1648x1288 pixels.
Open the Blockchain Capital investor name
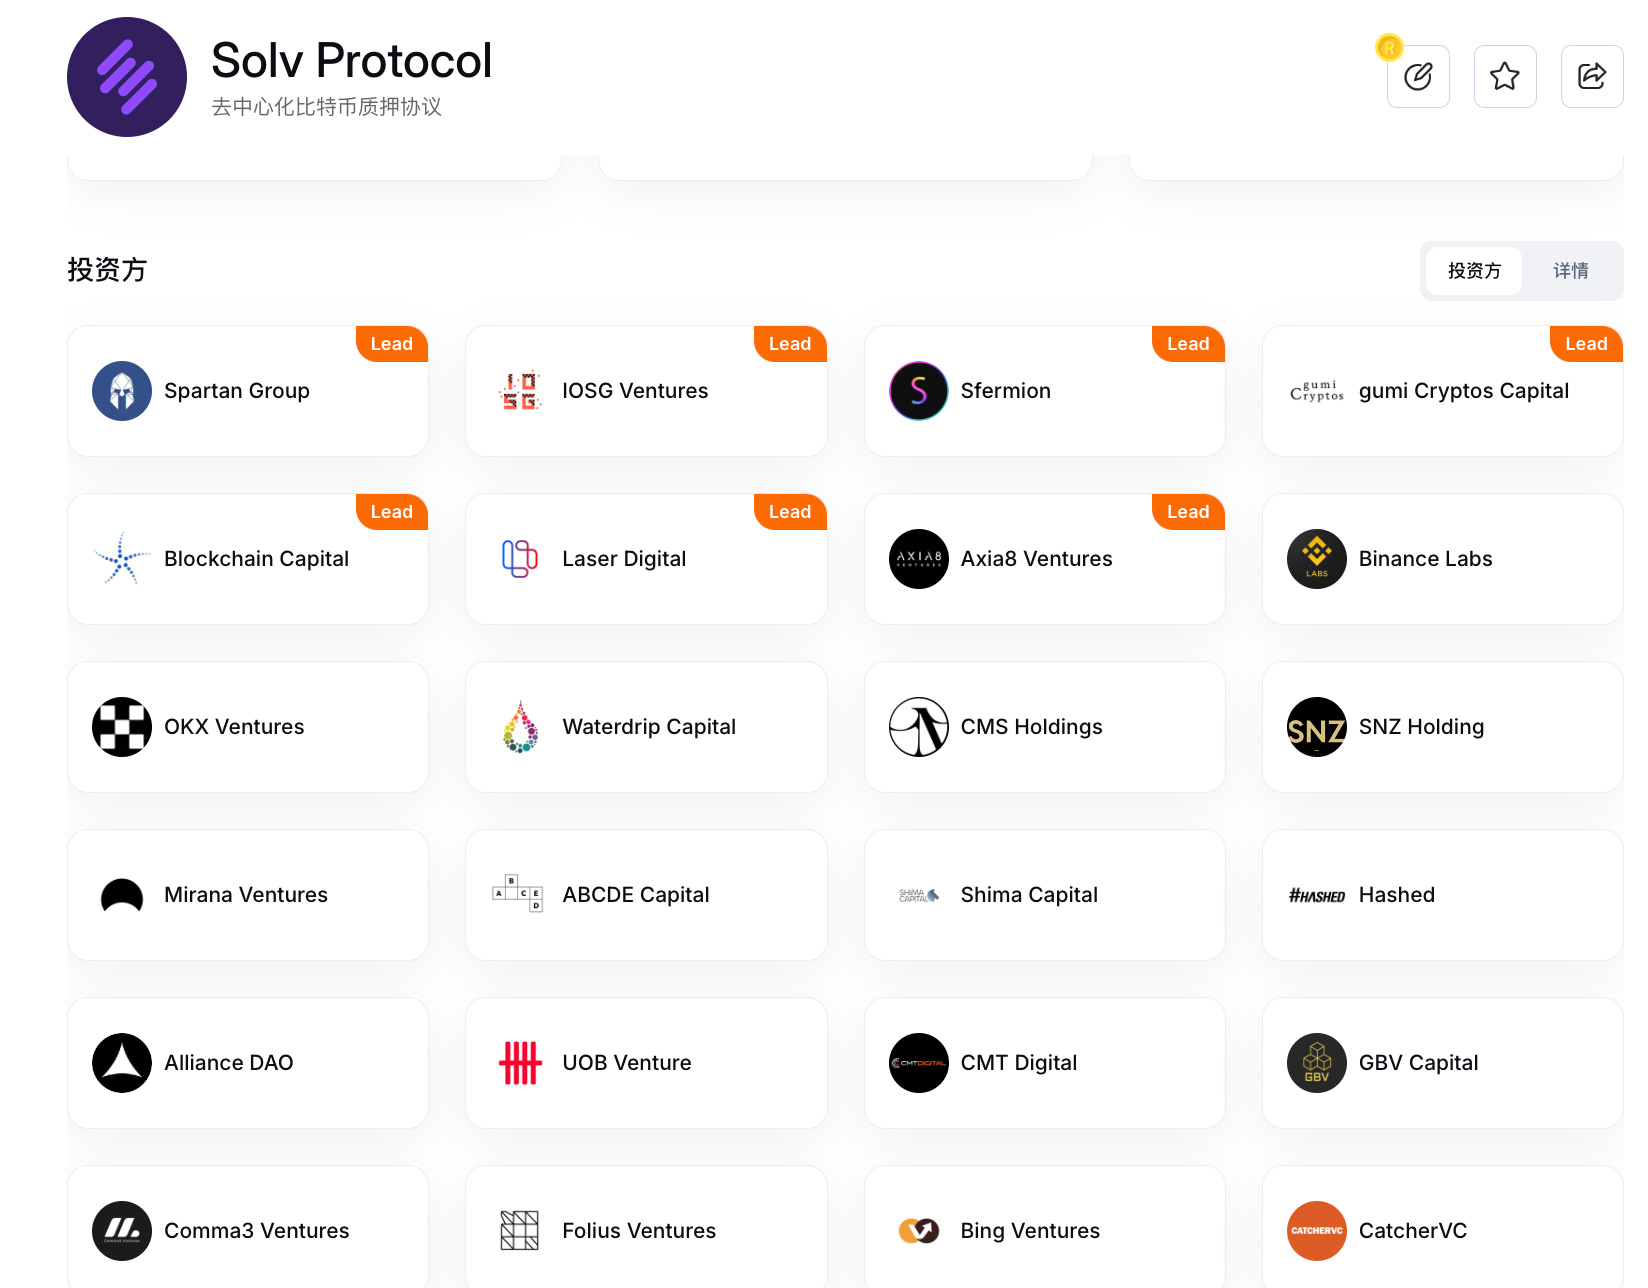coord(257,559)
